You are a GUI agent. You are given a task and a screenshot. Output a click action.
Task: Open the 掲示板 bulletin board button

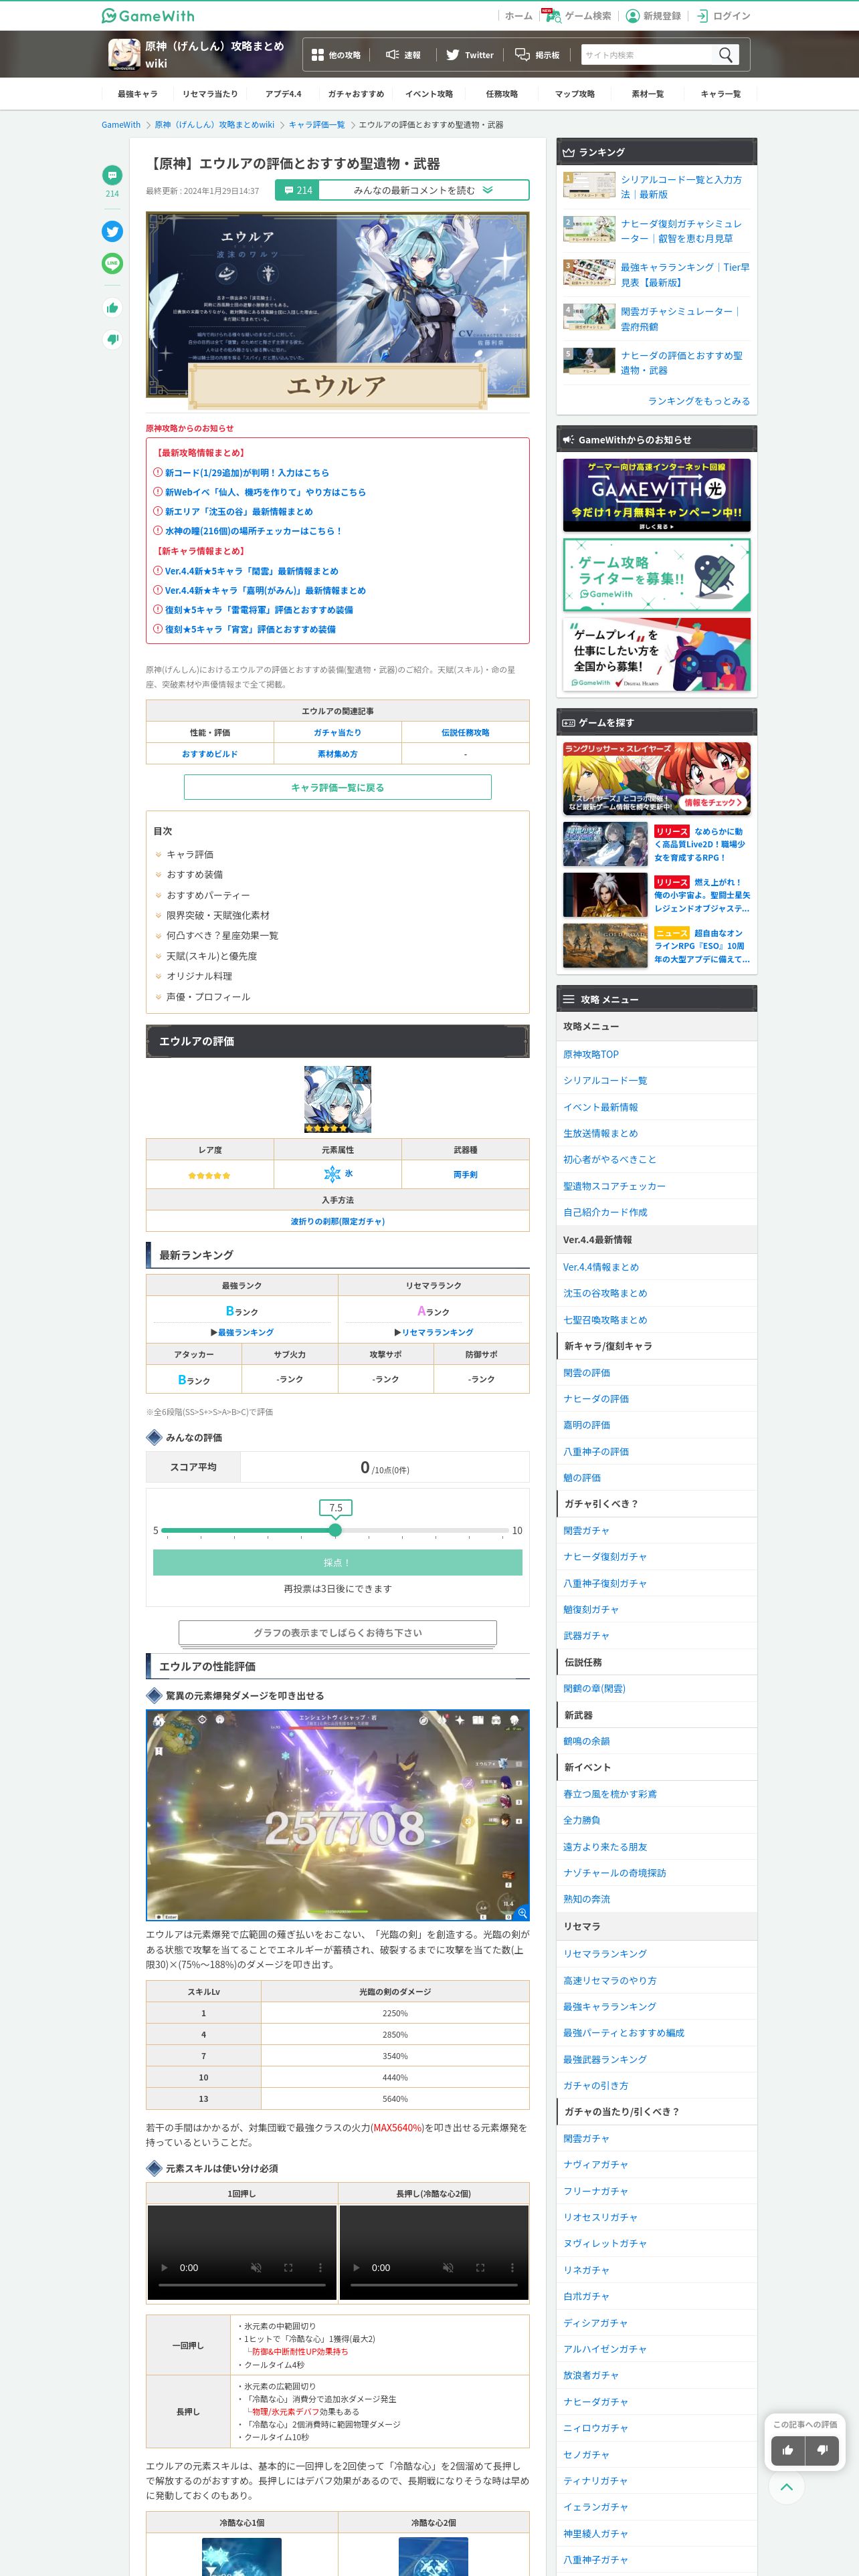537,55
